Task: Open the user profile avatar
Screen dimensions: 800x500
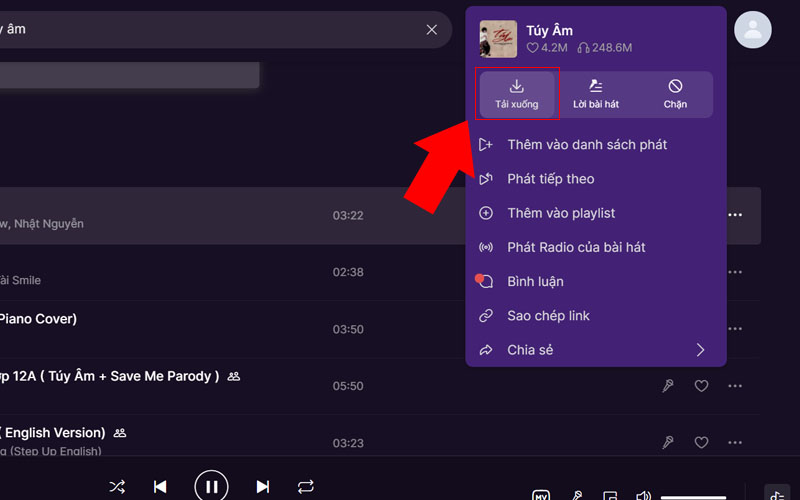Action: 753,30
